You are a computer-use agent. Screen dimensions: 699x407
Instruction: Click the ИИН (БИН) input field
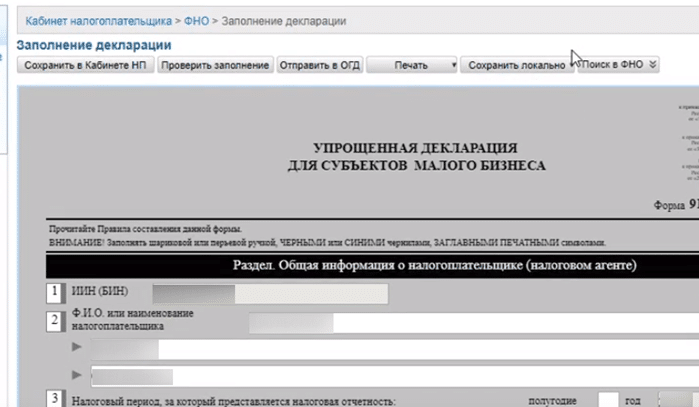tap(270, 294)
